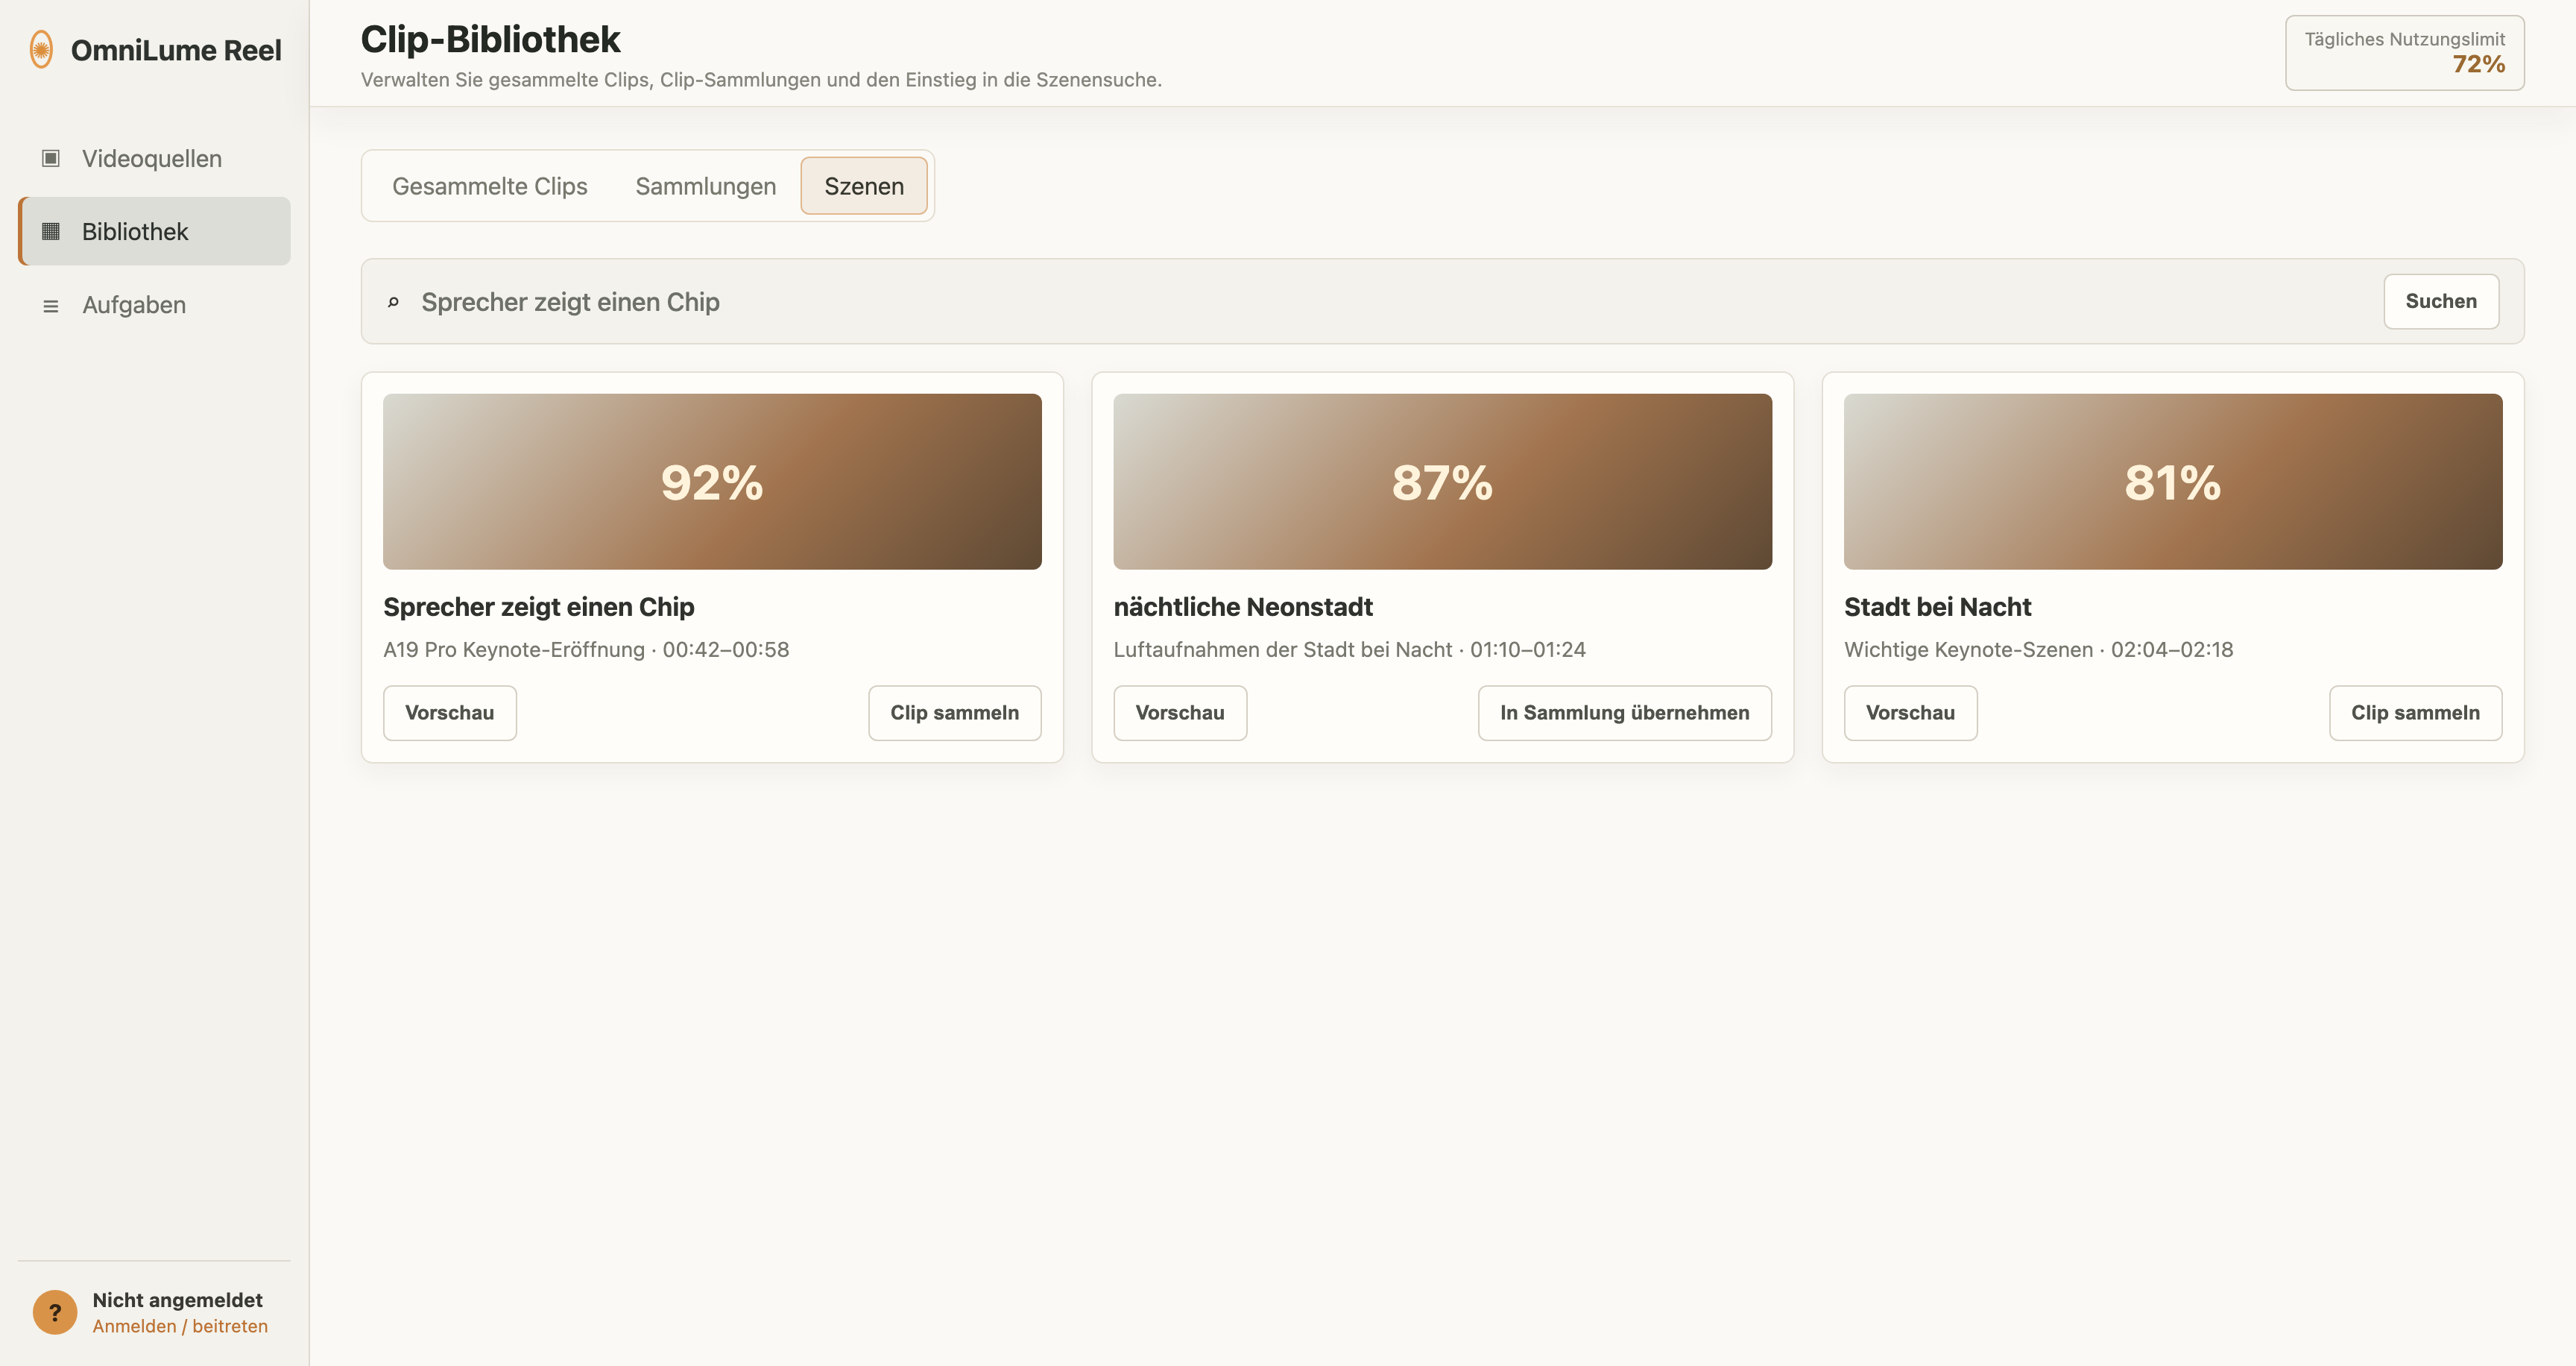Screen dimensions: 2576x1366
Task: Click the OmniLume Reel logo icon
Action: click(41, 50)
